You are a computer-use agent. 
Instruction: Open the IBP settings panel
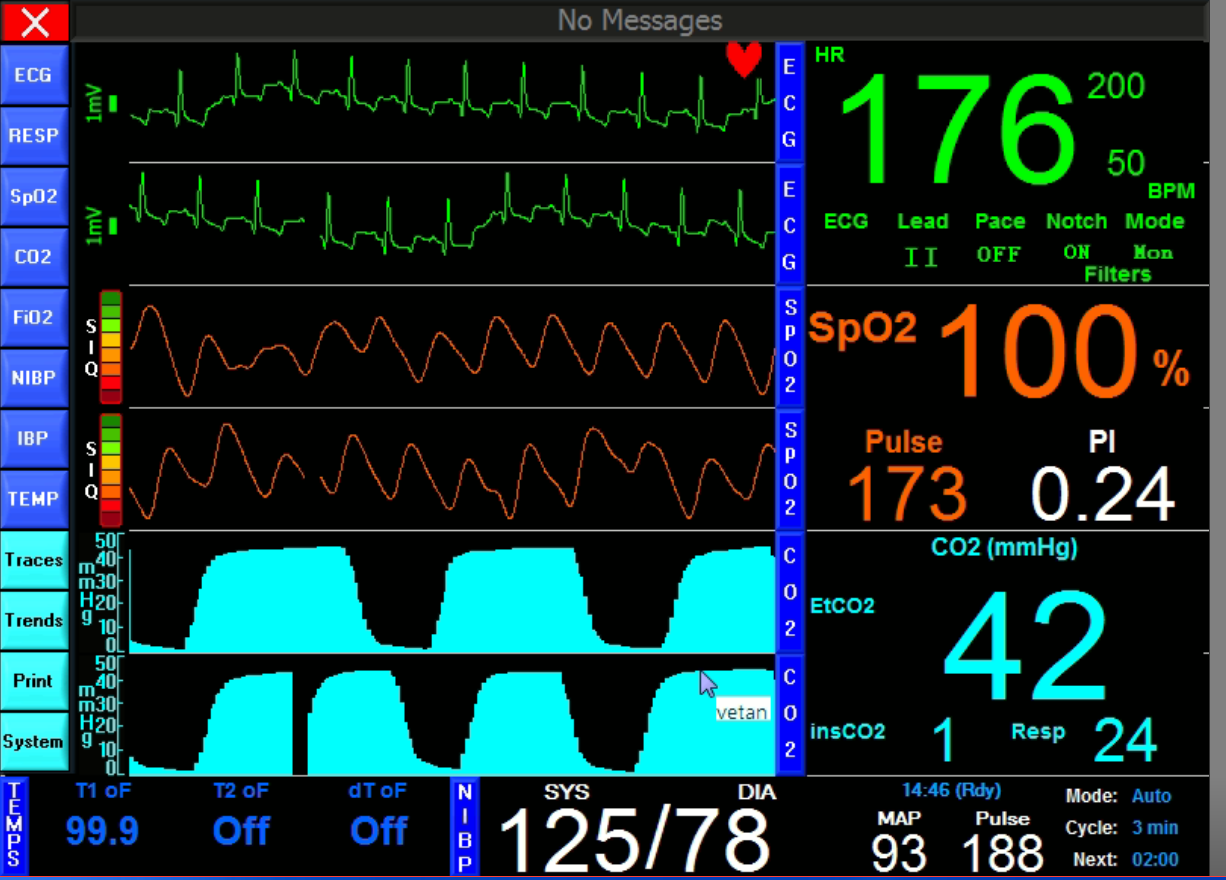click(34, 438)
